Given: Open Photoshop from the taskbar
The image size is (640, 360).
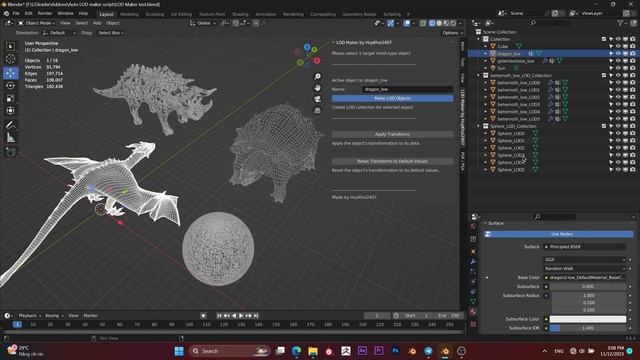Looking at the screenshot, I should tap(395, 351).
